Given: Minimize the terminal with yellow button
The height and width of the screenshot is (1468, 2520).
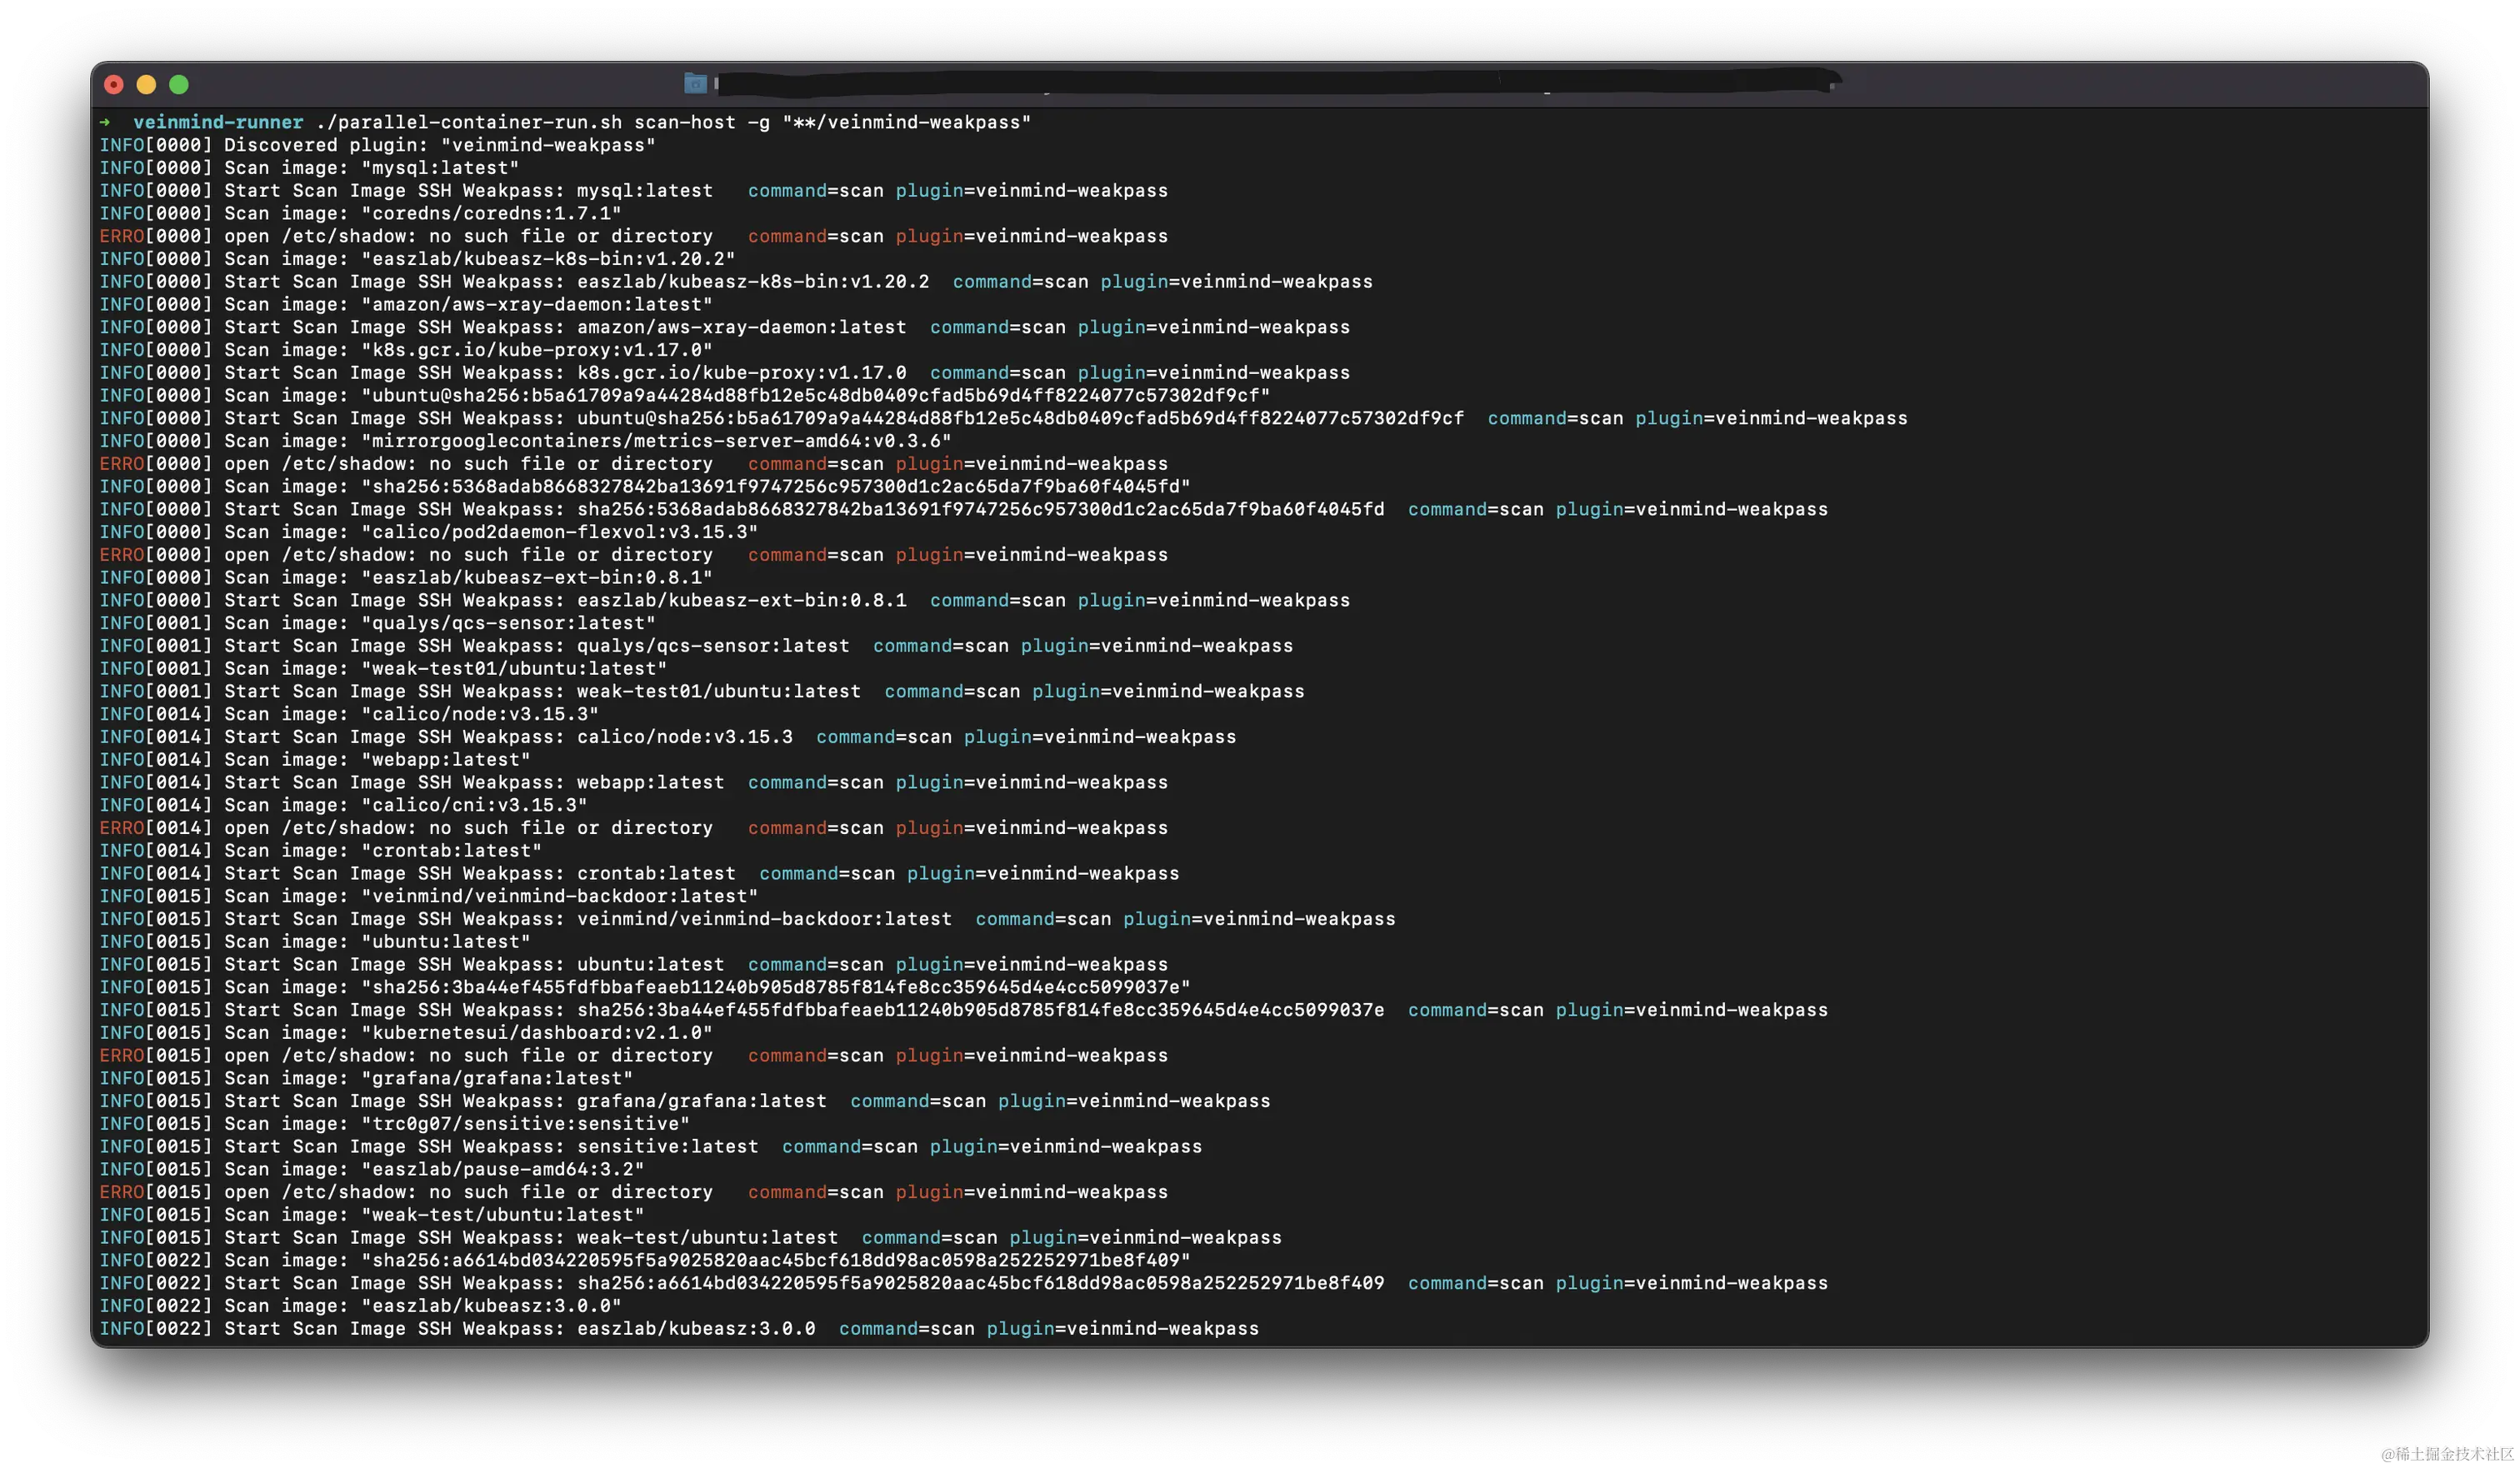Looking at the screenshot, I should click(x=146, y=85).
